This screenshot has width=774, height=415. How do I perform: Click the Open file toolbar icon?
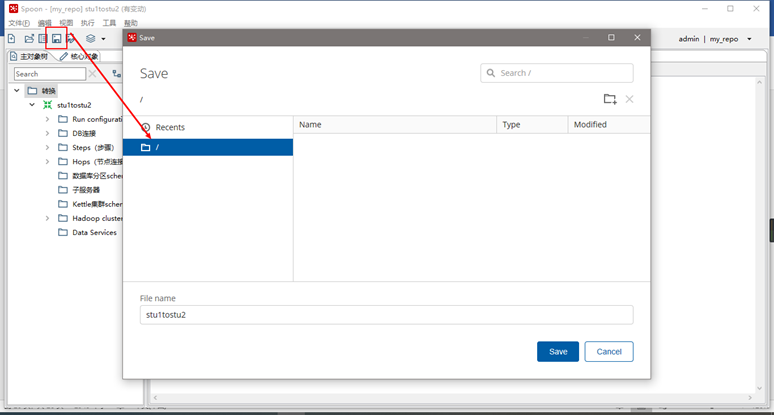(29, 39)
